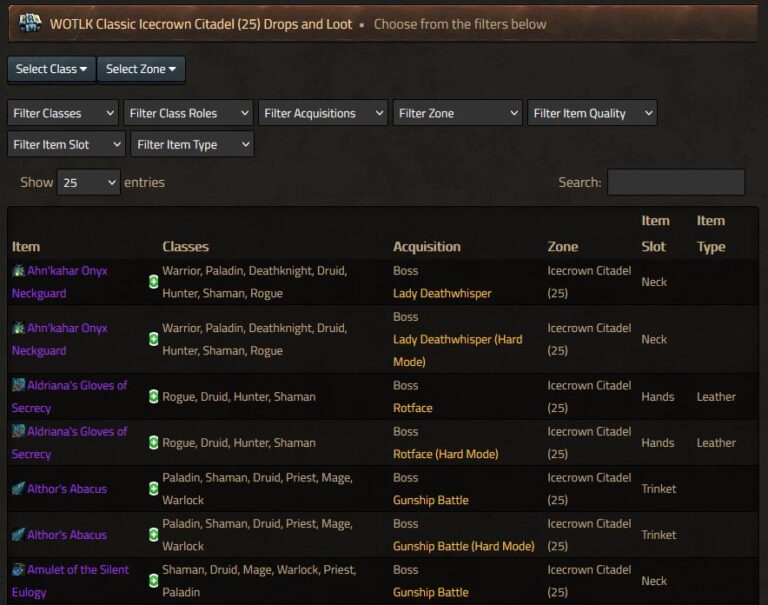
Task: Open Althor's Abacus link in the Gunship Battle (Hard Mode) row
Action: tap(67, 534)
